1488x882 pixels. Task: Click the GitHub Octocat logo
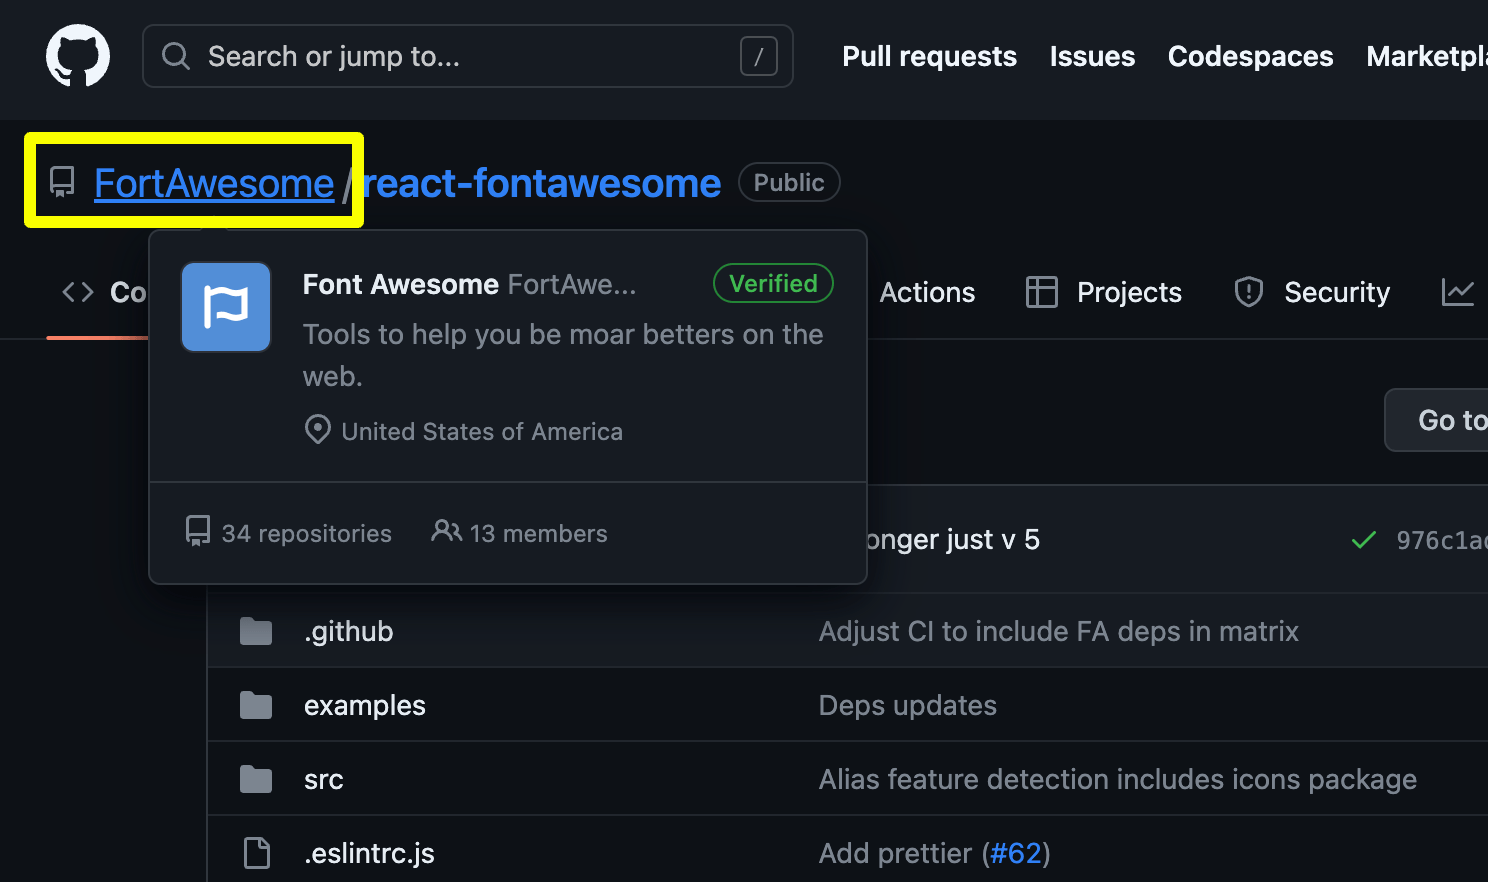click(x=78, y=56)
